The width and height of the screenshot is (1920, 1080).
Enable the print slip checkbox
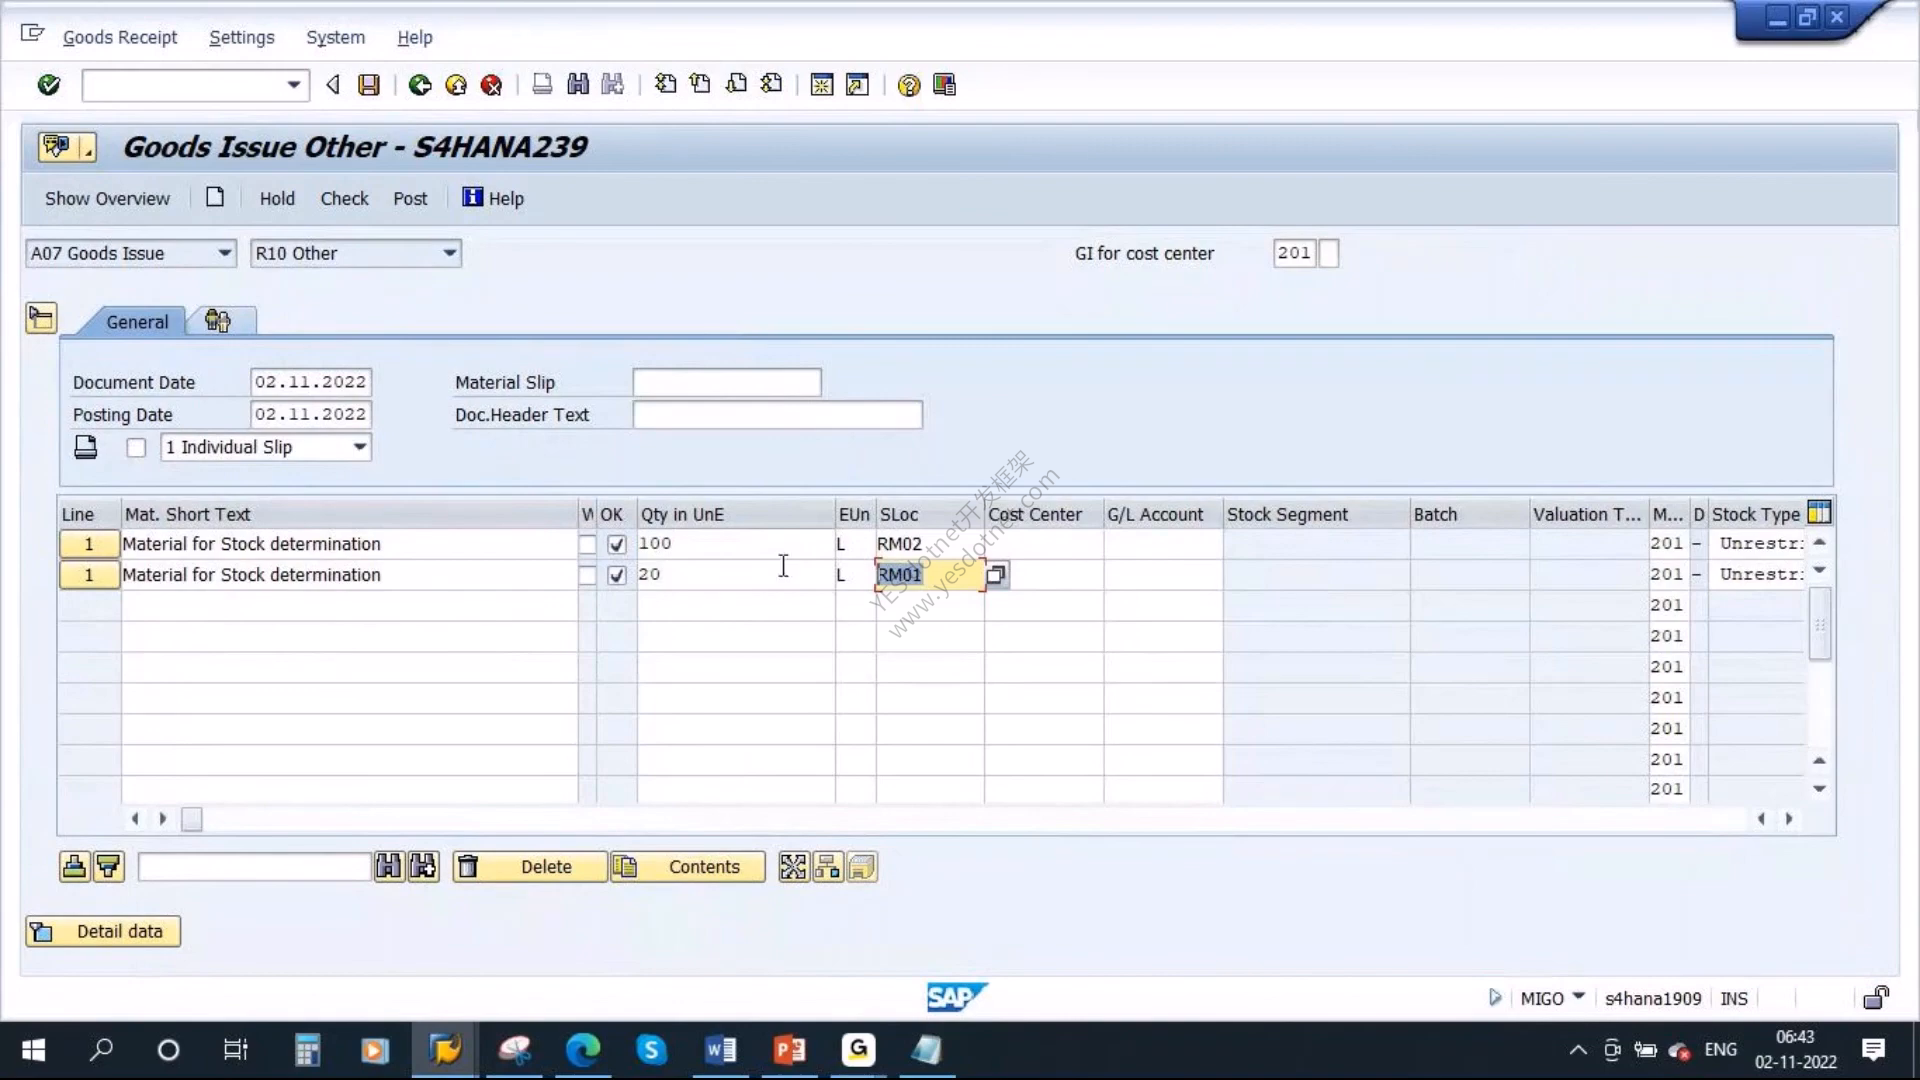tap(136, 448)
